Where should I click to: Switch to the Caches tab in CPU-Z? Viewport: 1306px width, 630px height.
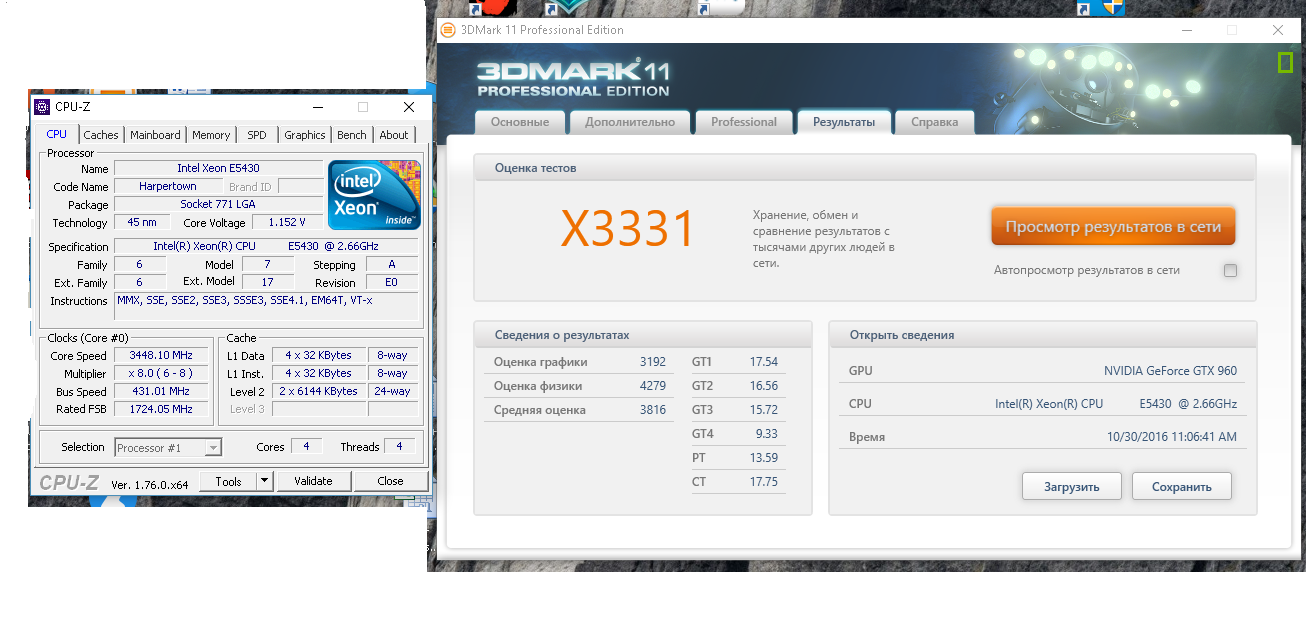(x=101, y=135)
